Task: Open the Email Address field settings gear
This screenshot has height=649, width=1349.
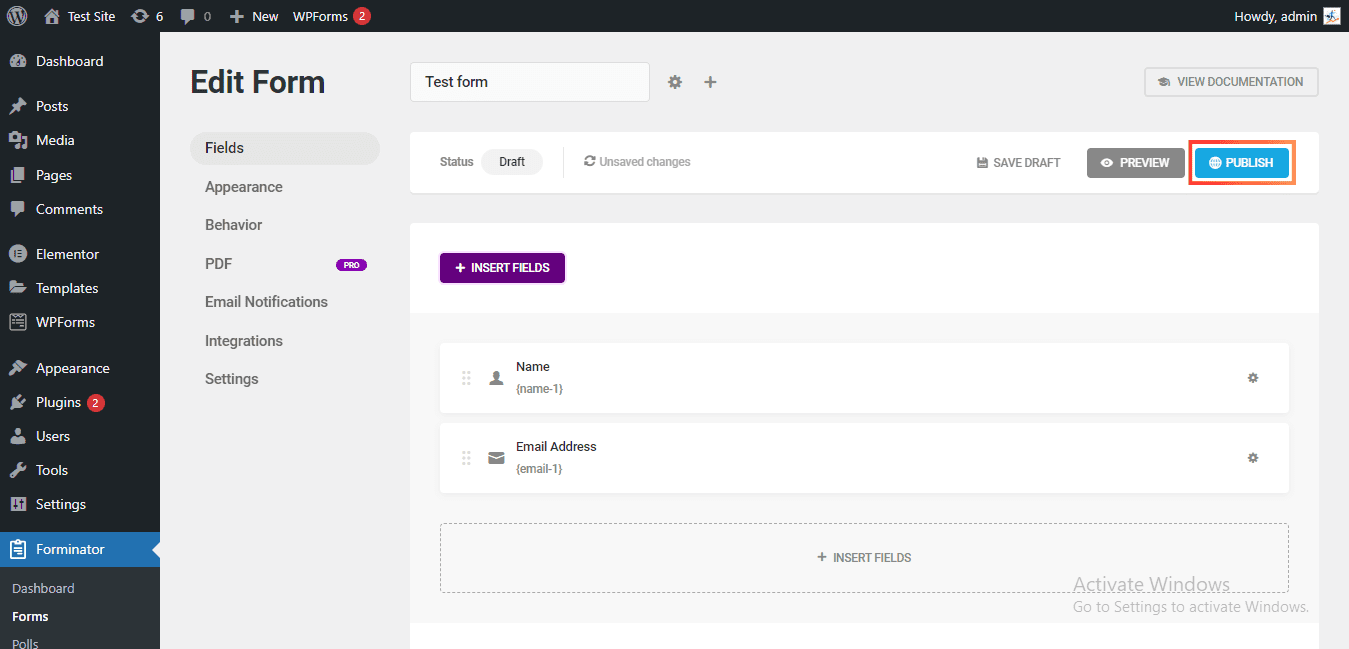Action: tap(1252, 457)
